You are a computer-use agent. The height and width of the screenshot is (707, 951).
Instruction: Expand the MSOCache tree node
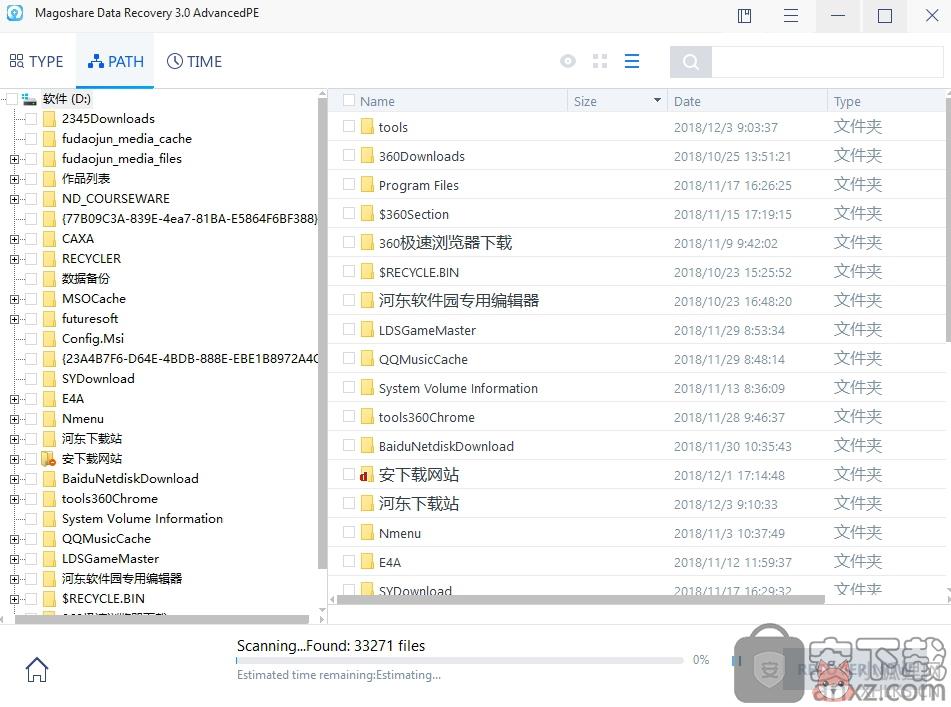pyautogui.click(x=14, y=299)
